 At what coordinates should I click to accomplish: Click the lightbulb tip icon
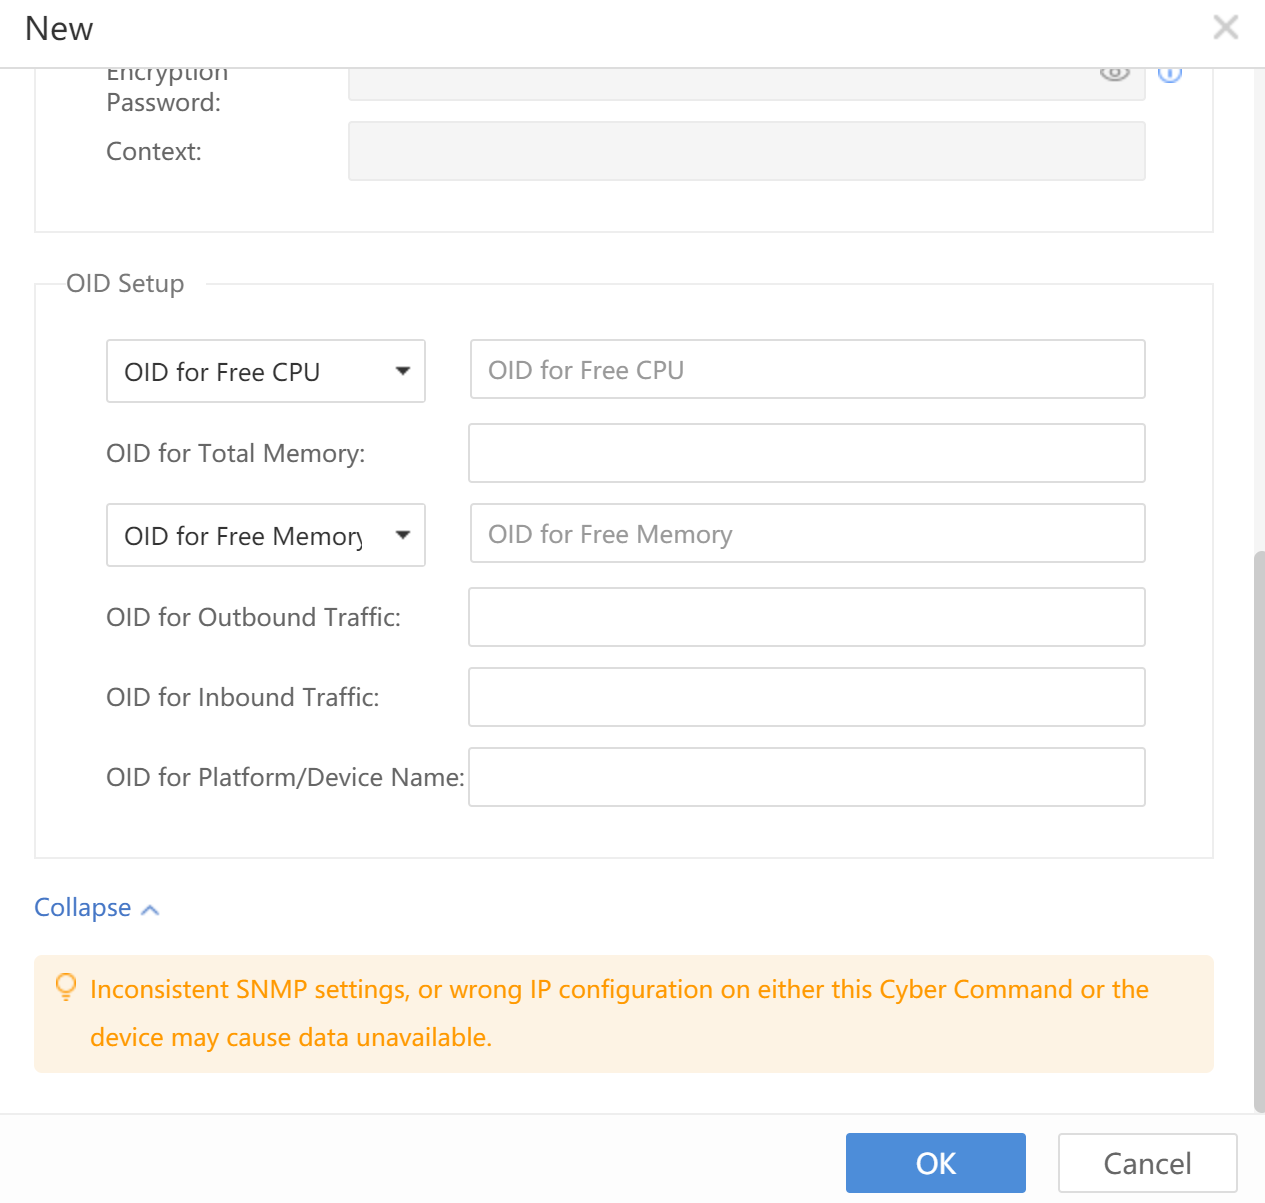pyautogui.click(x=66, y=987)
